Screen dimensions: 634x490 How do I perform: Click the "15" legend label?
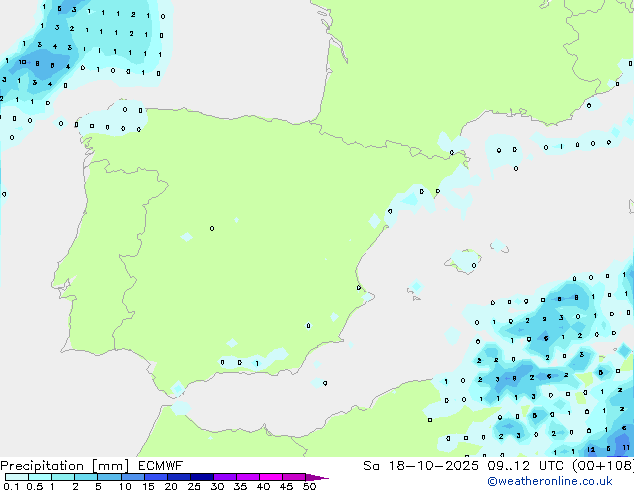pos(148,486)
